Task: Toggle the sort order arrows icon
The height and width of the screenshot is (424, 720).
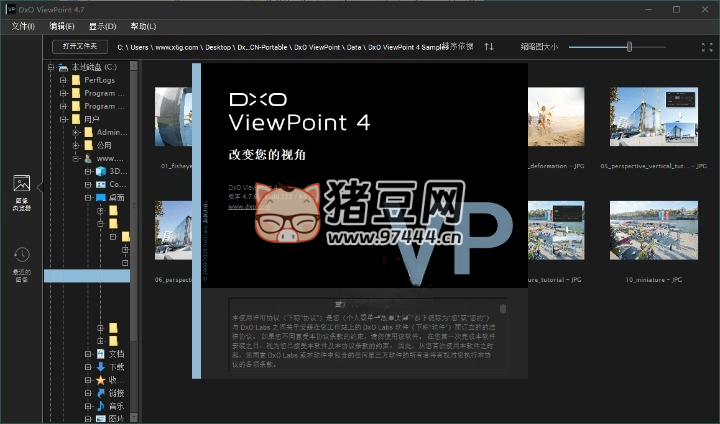Action: (x=489, y=46)
